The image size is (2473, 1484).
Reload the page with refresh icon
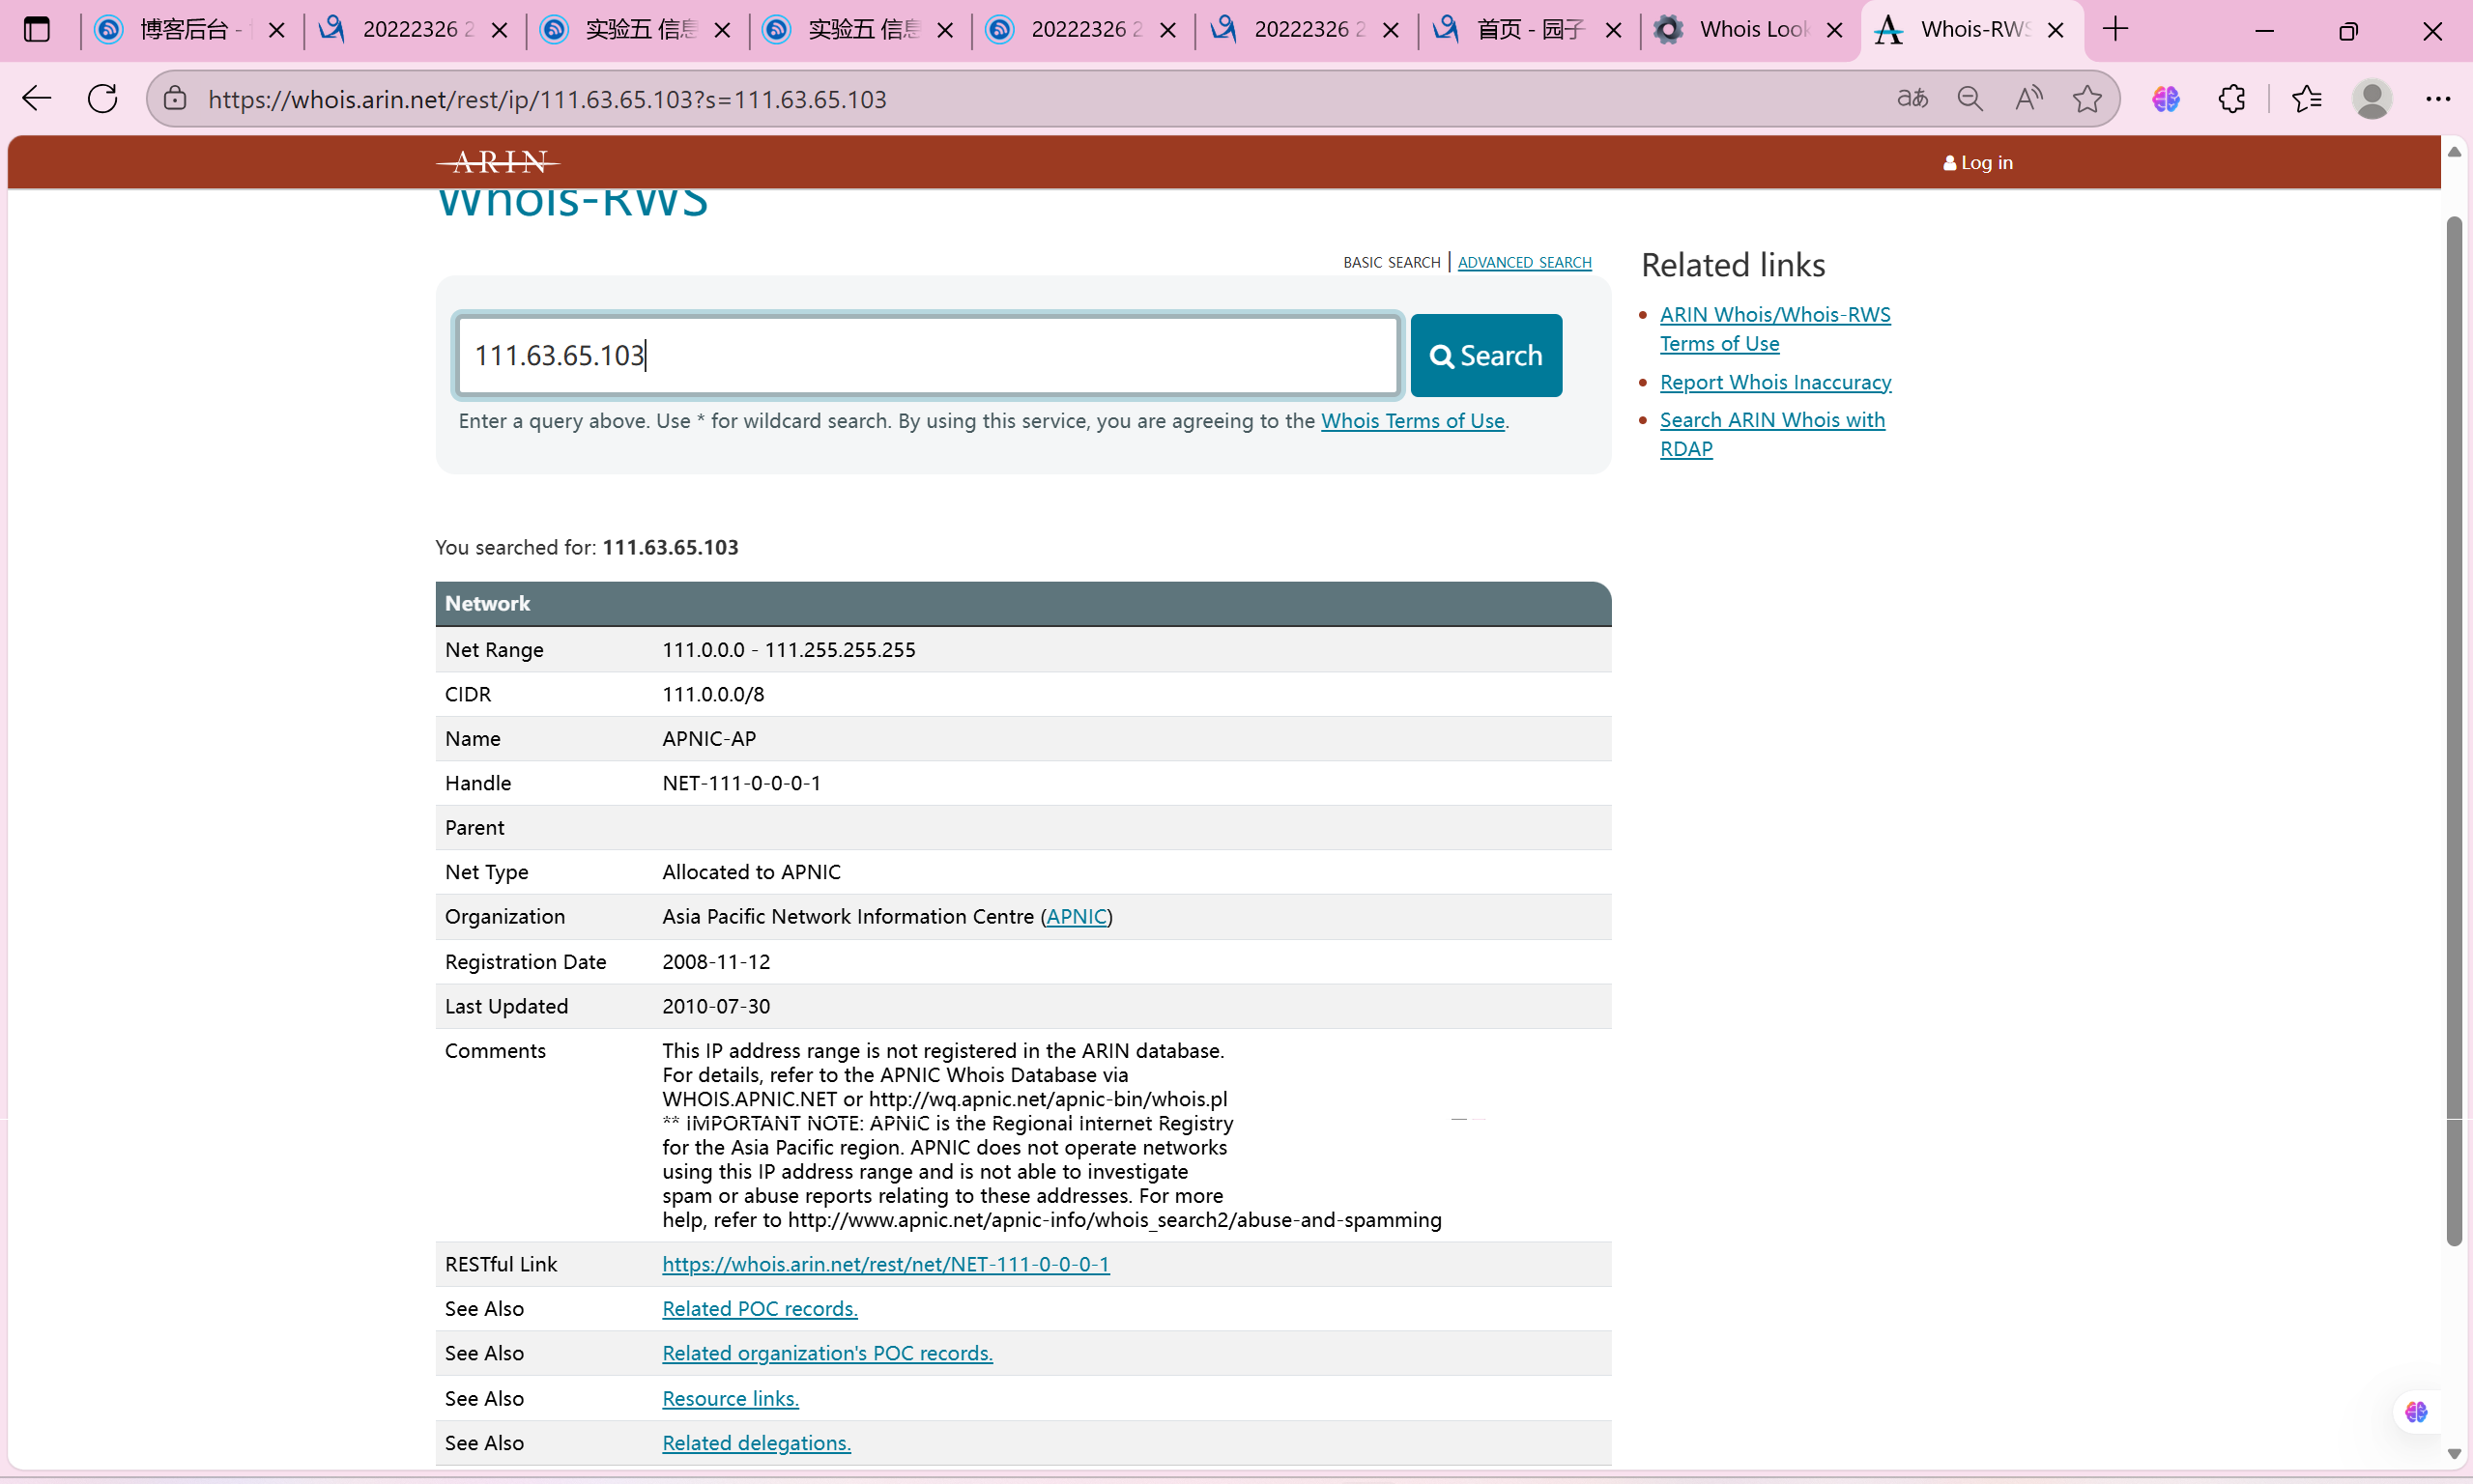pyautogui.click(x=103, y=98)
